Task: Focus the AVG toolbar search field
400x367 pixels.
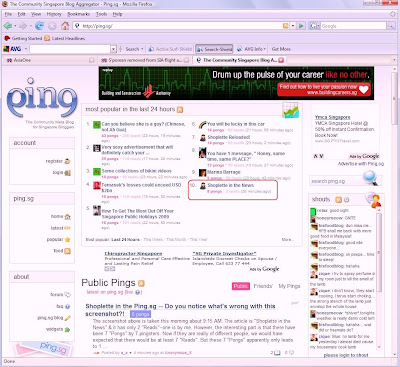Action: [x=70, y=49]
